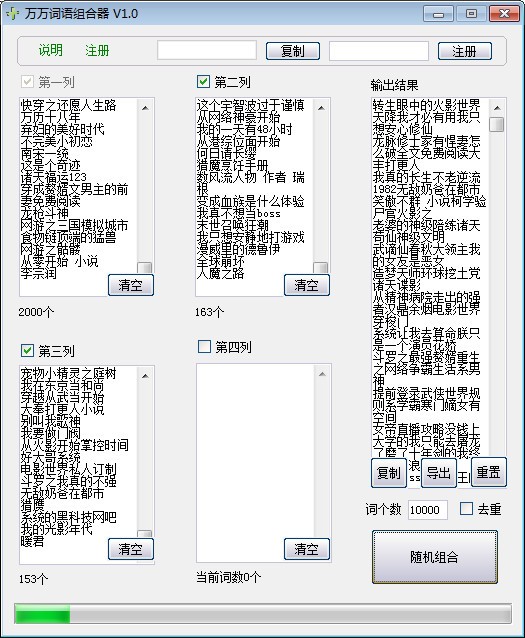The height and width of the screenshot is (638, 525).
Task: Select 末世召唤狂潮 in second column
Action: [232, 226]
